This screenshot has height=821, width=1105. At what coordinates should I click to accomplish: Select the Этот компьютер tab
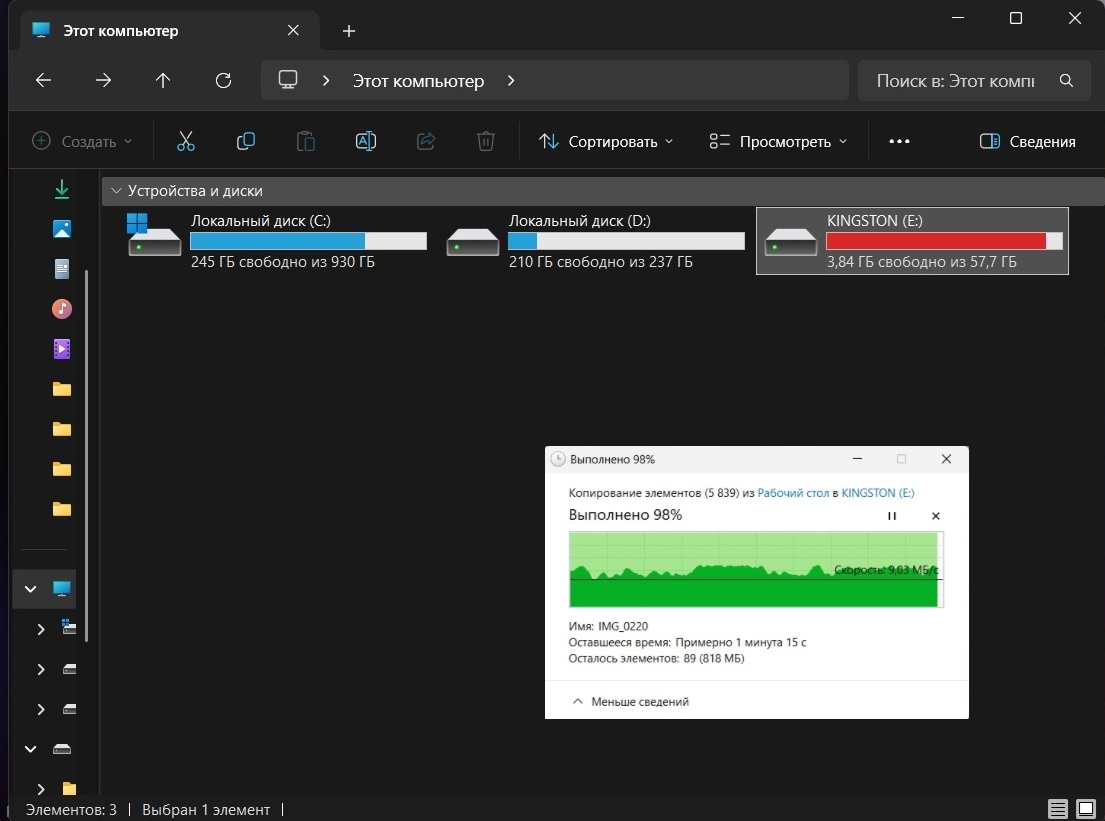[x=169, y=30]
